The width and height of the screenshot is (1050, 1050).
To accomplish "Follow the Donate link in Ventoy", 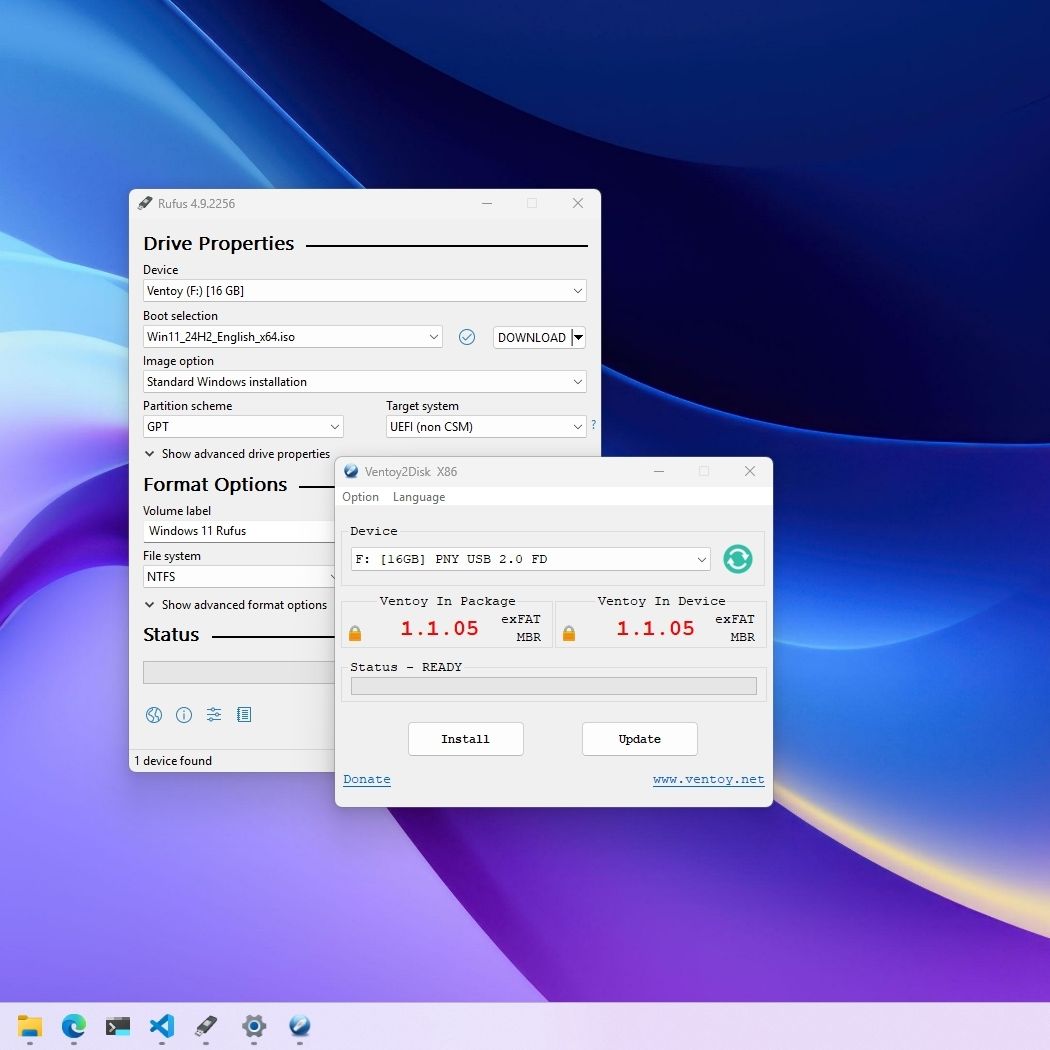I will click(366, 779).
